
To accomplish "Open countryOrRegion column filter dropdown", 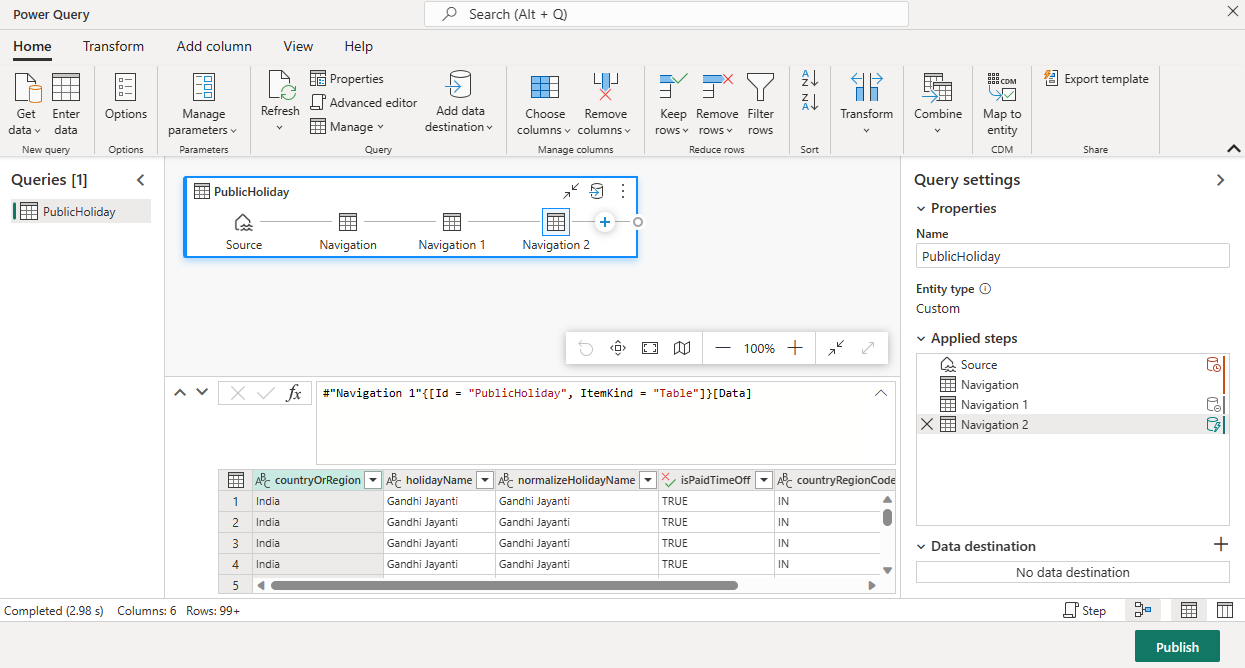I will 373,480.
